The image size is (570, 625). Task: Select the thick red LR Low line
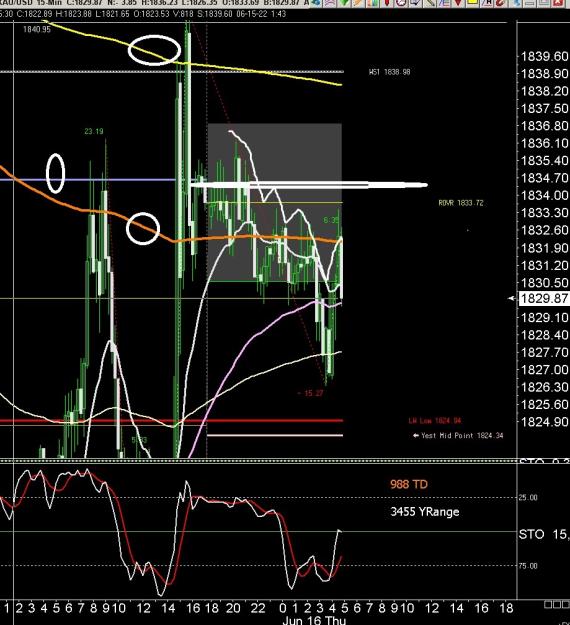tap(171, 421)
